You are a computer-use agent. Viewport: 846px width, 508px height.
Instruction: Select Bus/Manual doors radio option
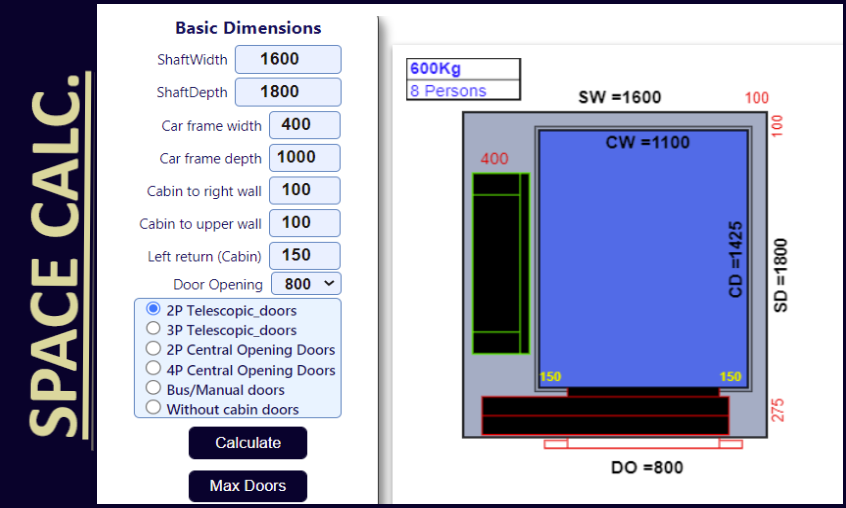pyautogui.click(x=153, y=388)
